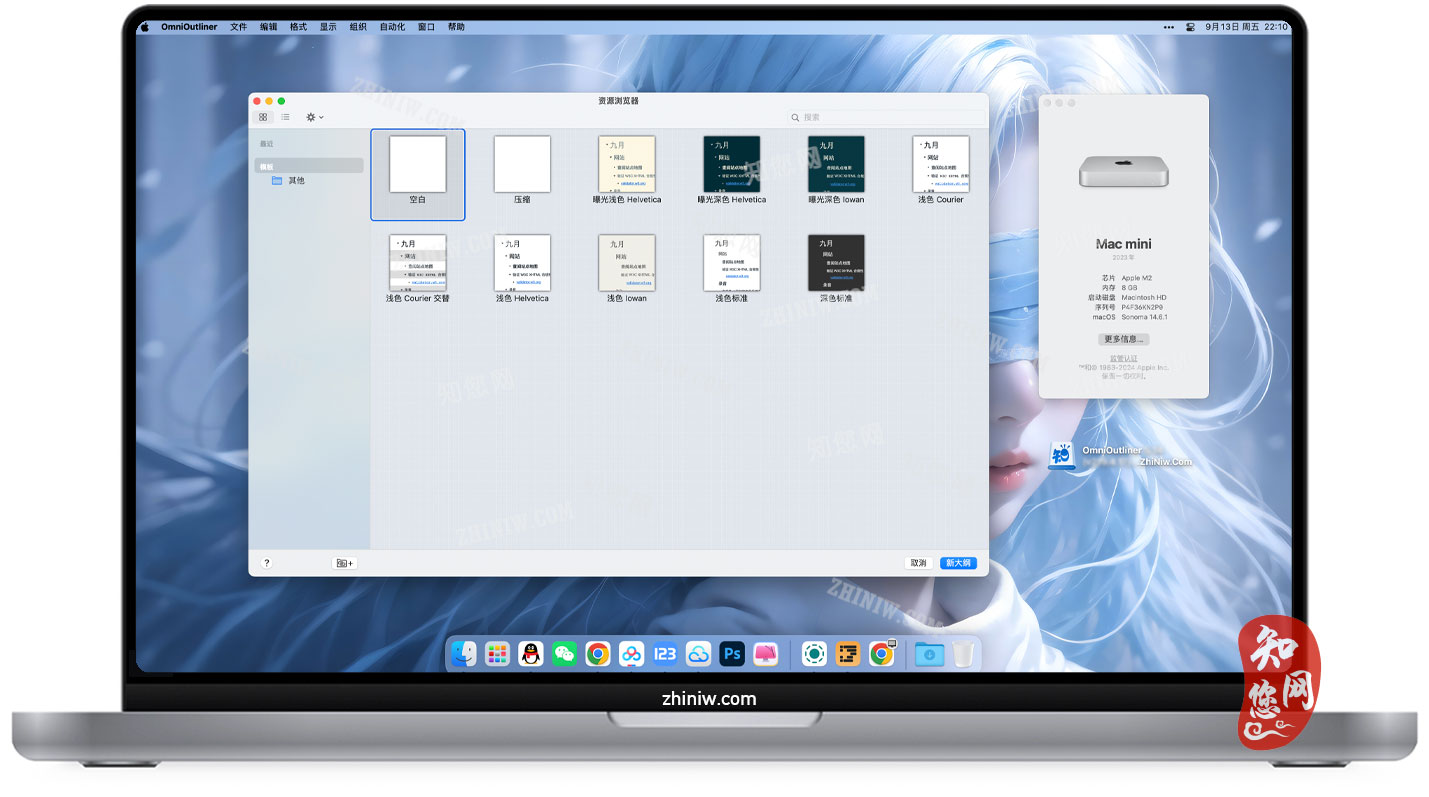This screenshot has width=1429, height=797.
Task: Open the 自动化 menu
Action: pos(392,27)
